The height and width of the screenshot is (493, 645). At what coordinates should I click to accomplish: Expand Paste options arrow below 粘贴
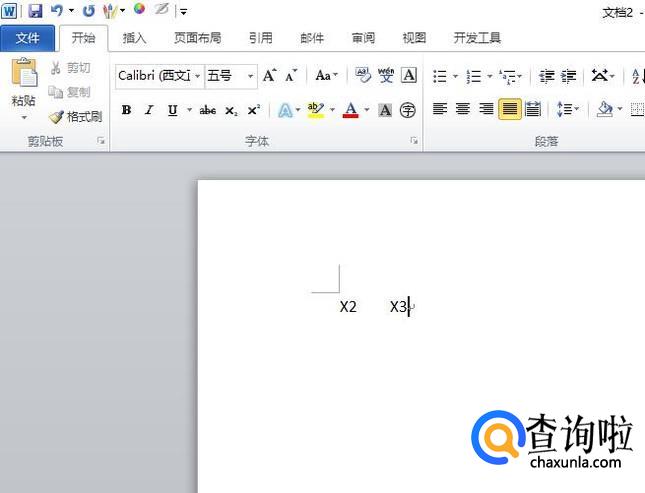tap(24, 118)
